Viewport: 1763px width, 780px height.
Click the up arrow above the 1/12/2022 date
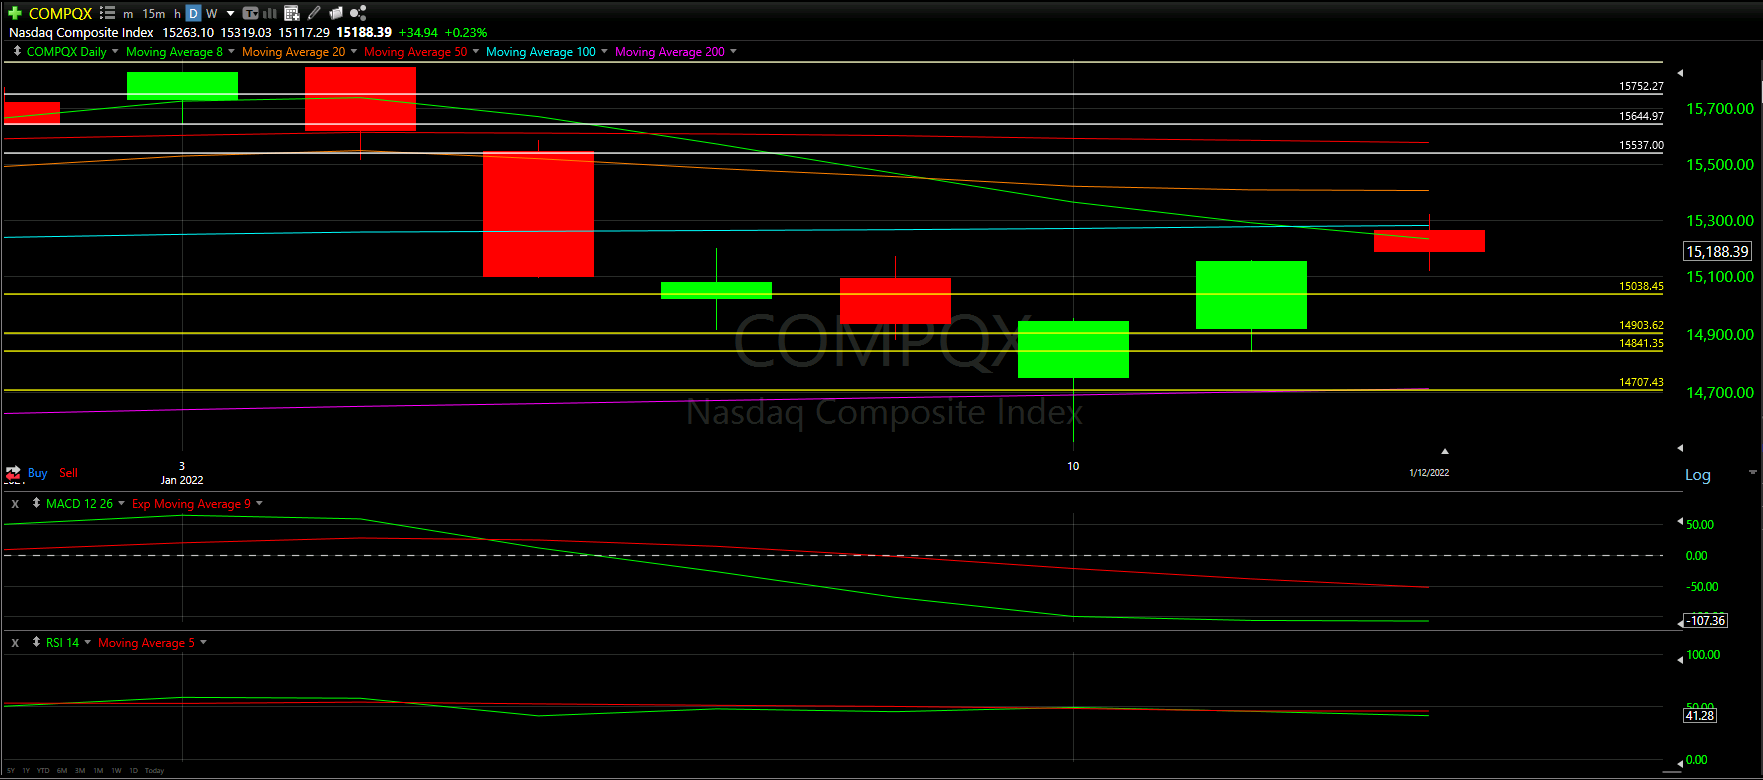click(x=1444, y=451)
